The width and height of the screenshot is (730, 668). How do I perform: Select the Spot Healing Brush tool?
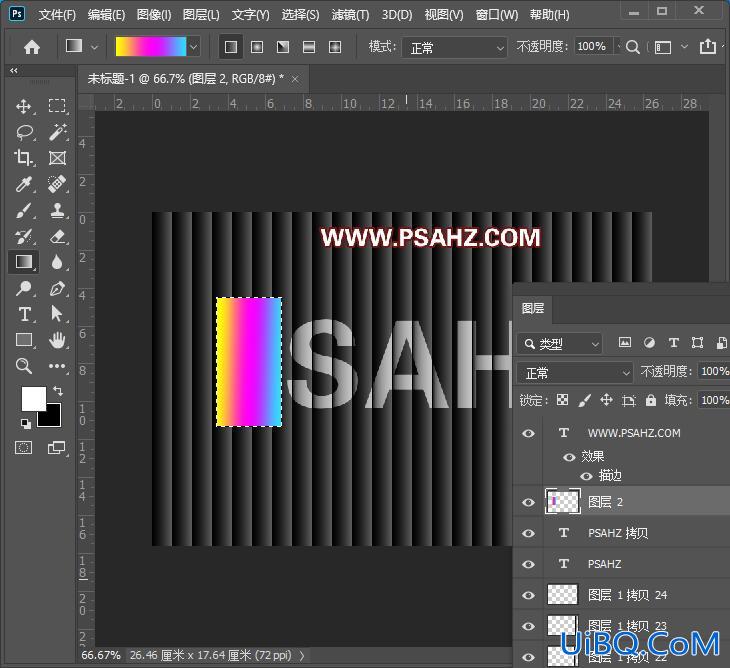coord(57,184)
